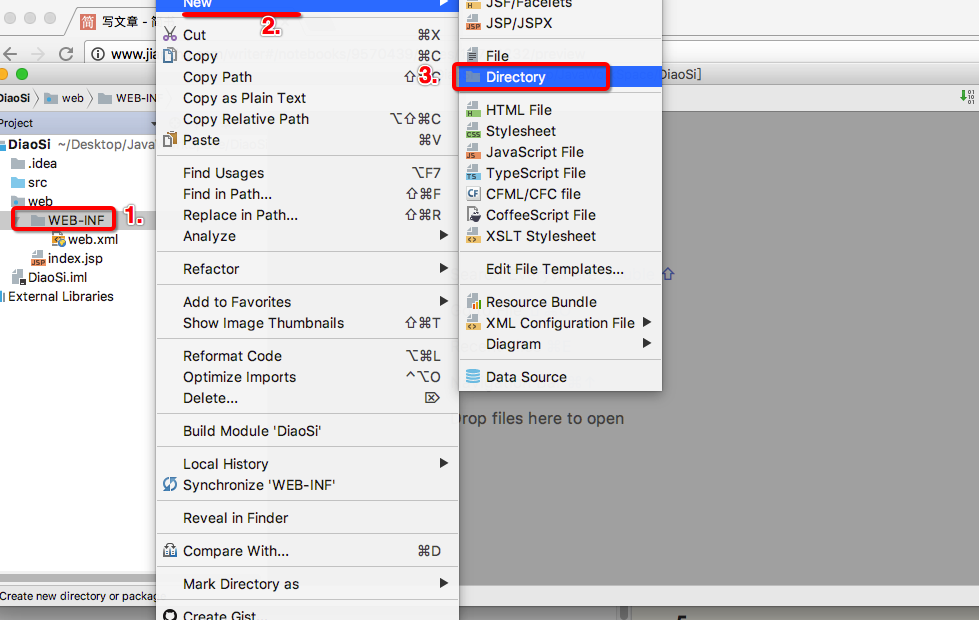Click the Resource Bundle icon
The width and height of the screenshot is (979, 620).
coord(473,302)
